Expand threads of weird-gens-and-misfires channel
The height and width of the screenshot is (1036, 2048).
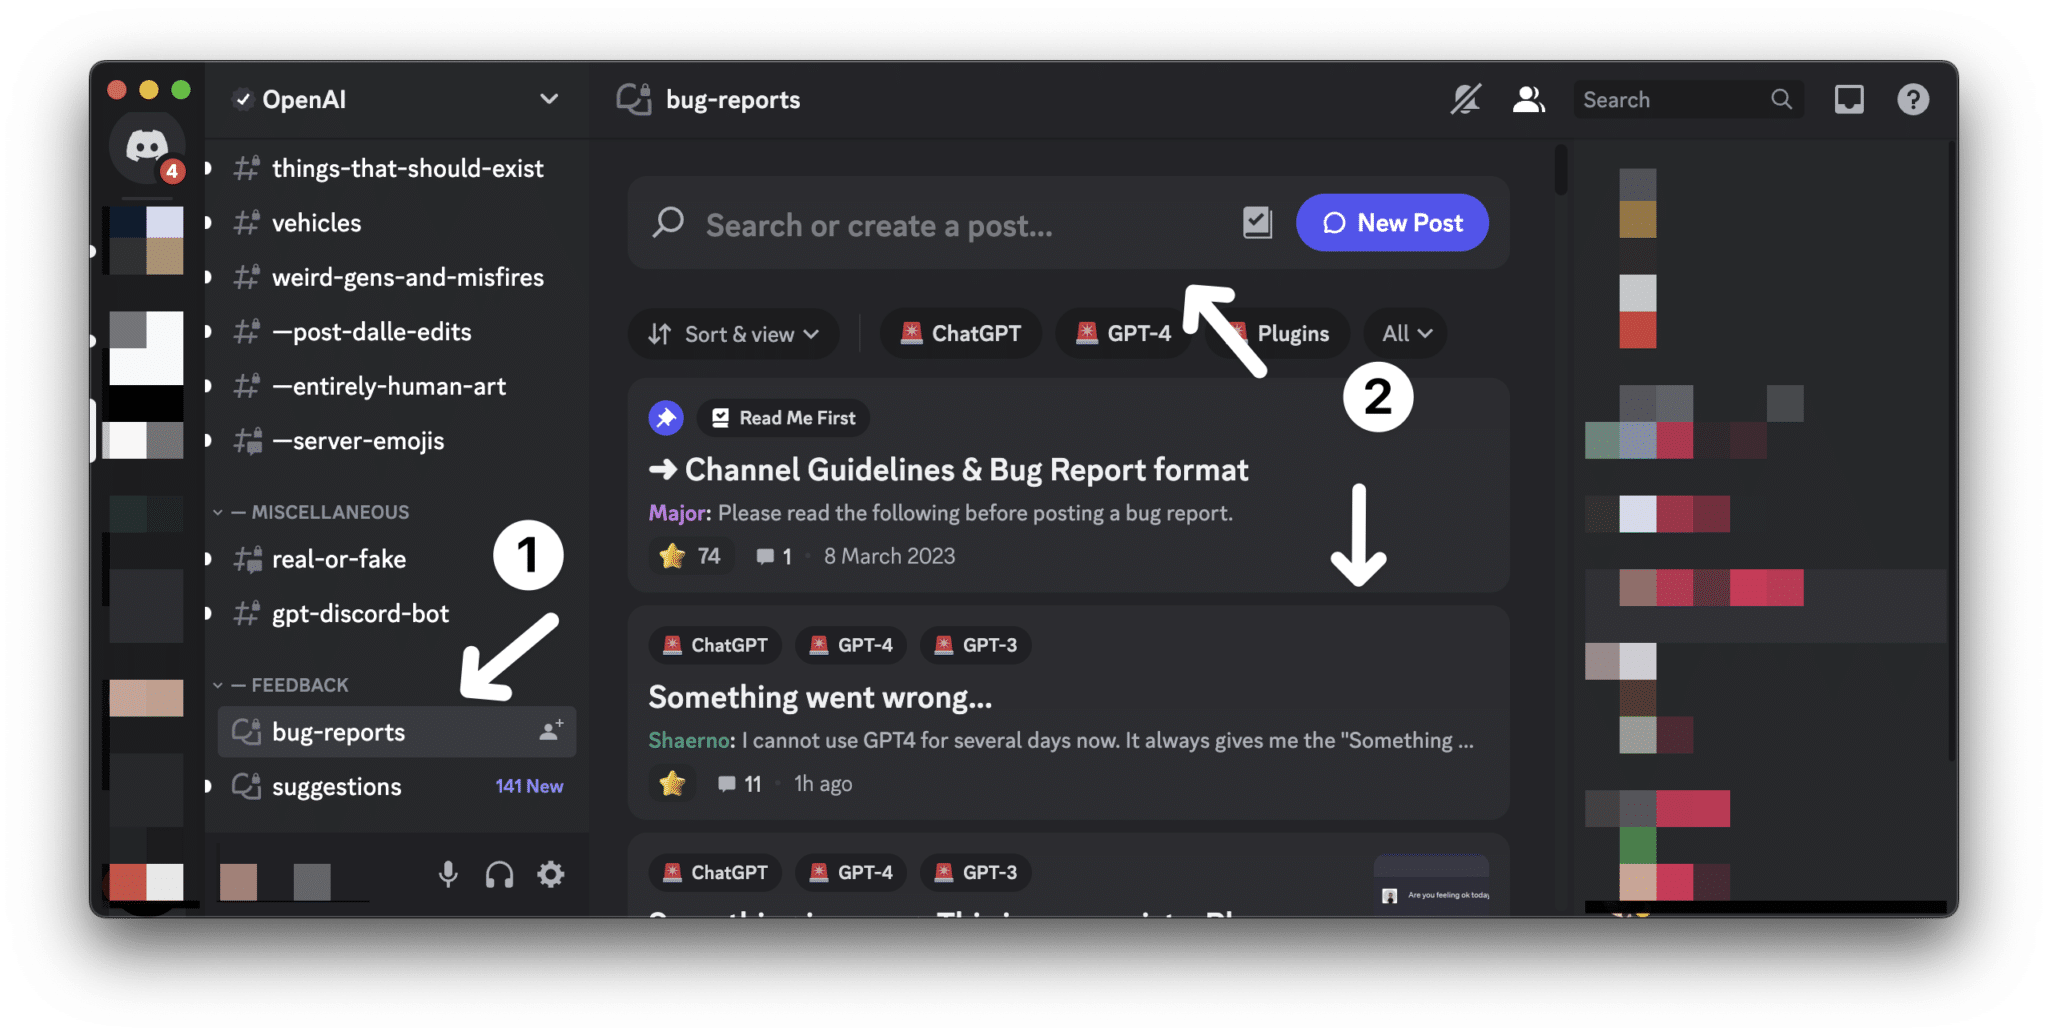coord(208,277)
